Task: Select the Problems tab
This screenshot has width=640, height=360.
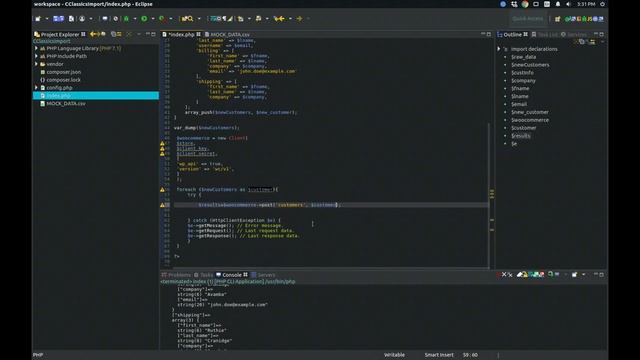Action: click(176, 275)
